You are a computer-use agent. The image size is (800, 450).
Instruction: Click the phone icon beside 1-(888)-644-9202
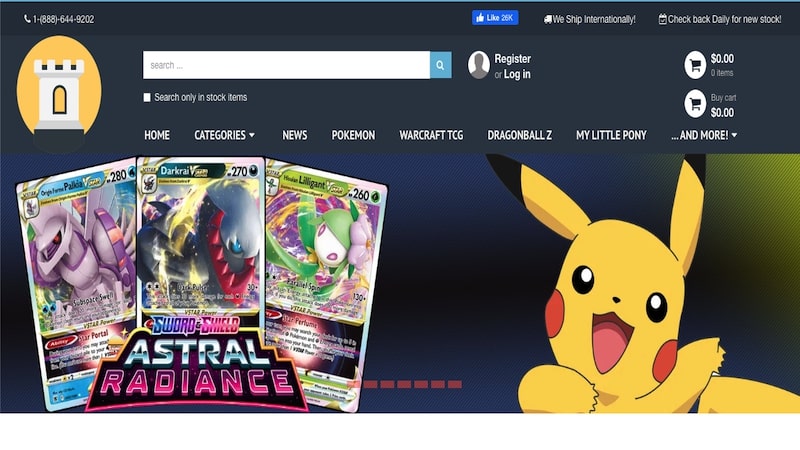click(27, 19)
